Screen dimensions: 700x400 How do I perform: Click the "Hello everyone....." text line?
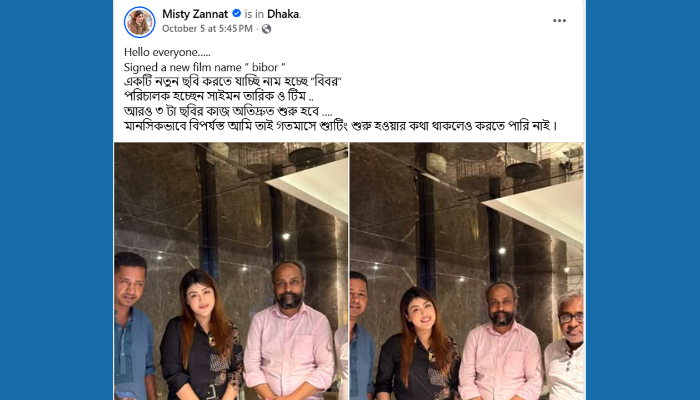[167, 52]
